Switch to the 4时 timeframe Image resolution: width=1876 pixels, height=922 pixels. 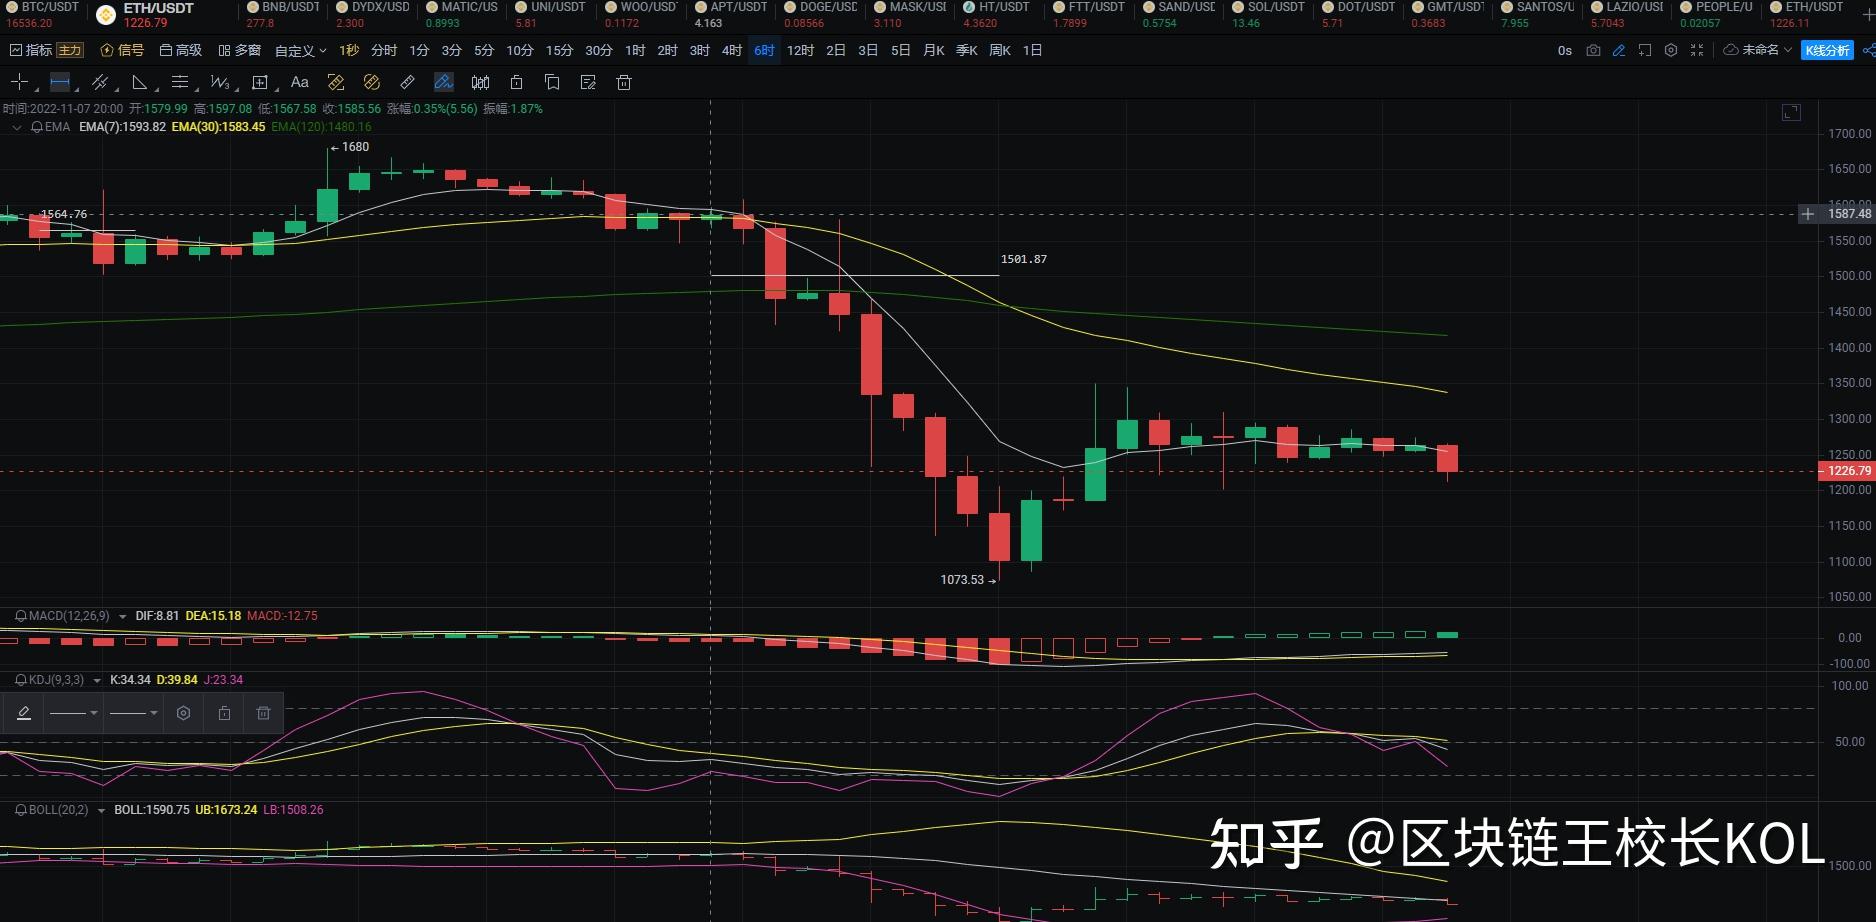point(732,50)
